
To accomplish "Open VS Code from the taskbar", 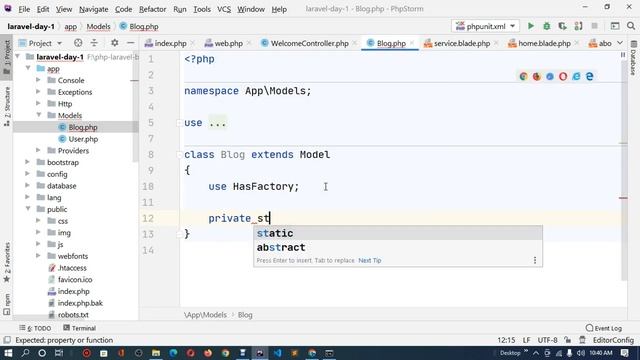I will click(278, 353).
